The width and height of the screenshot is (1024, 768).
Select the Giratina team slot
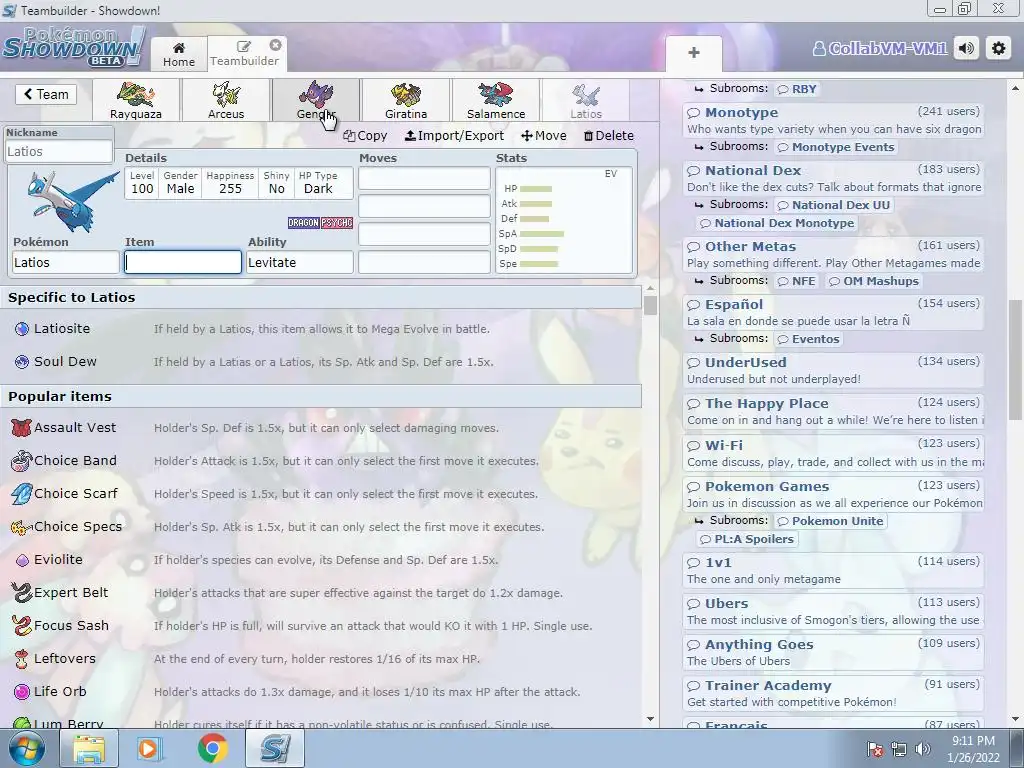pos(406,100)
